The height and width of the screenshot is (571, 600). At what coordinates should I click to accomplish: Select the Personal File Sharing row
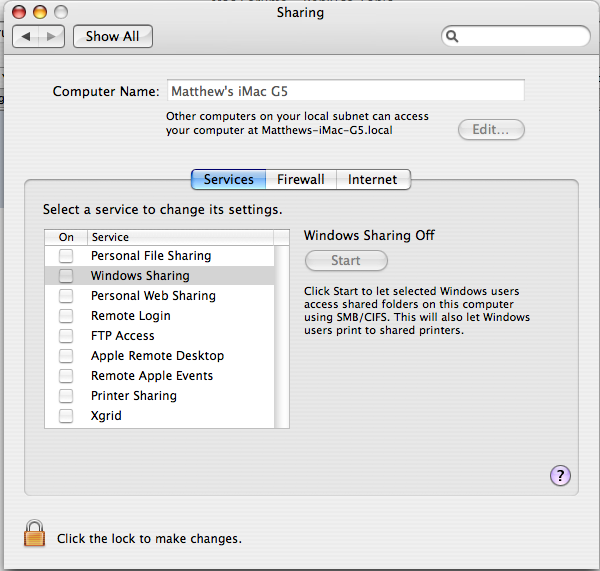click(x=160, y=256)
